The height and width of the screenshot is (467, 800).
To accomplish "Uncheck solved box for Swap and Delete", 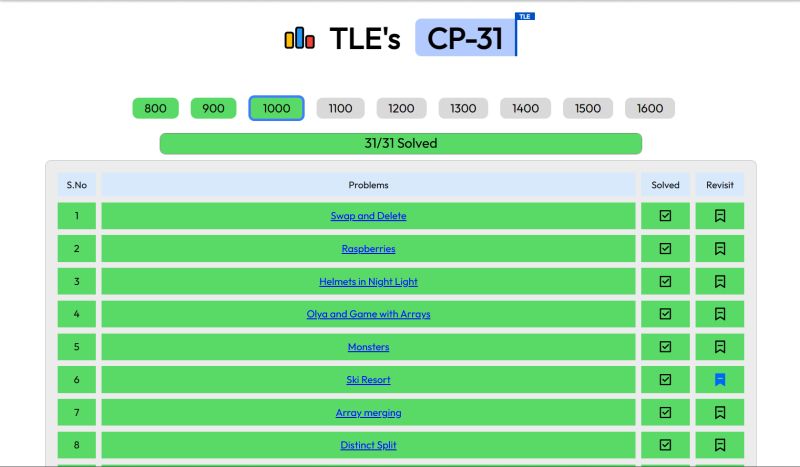I will click(665, 216).
